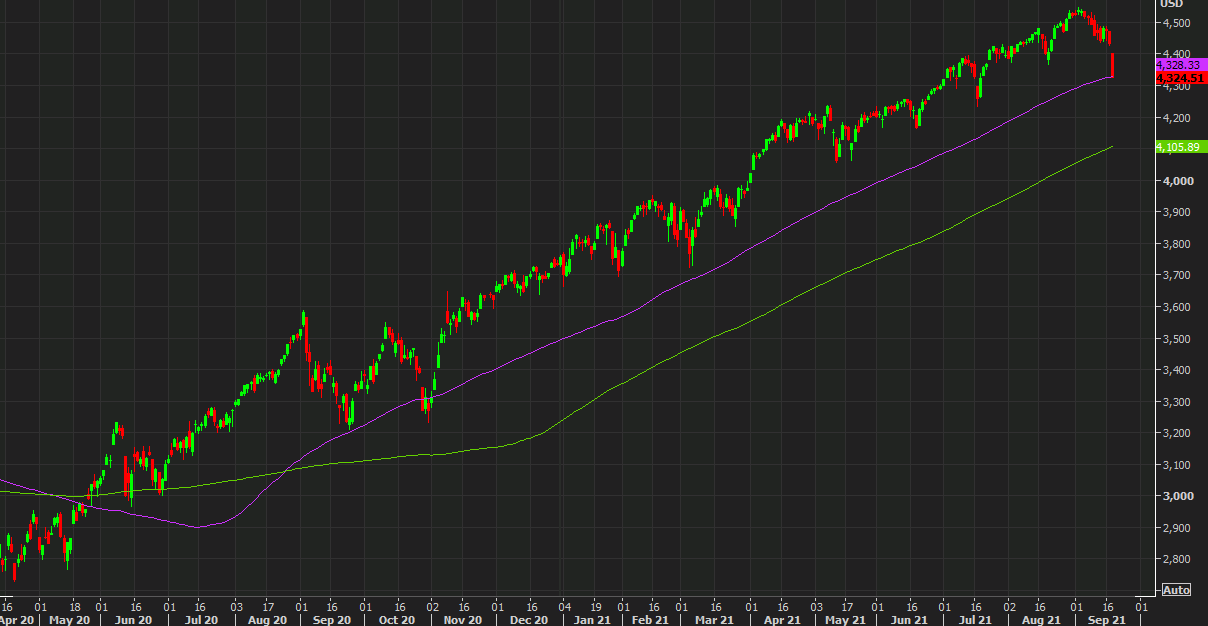1208x626 pixels.
Task: Click the 2,800 price axis label
Action: click(1174, 559)
